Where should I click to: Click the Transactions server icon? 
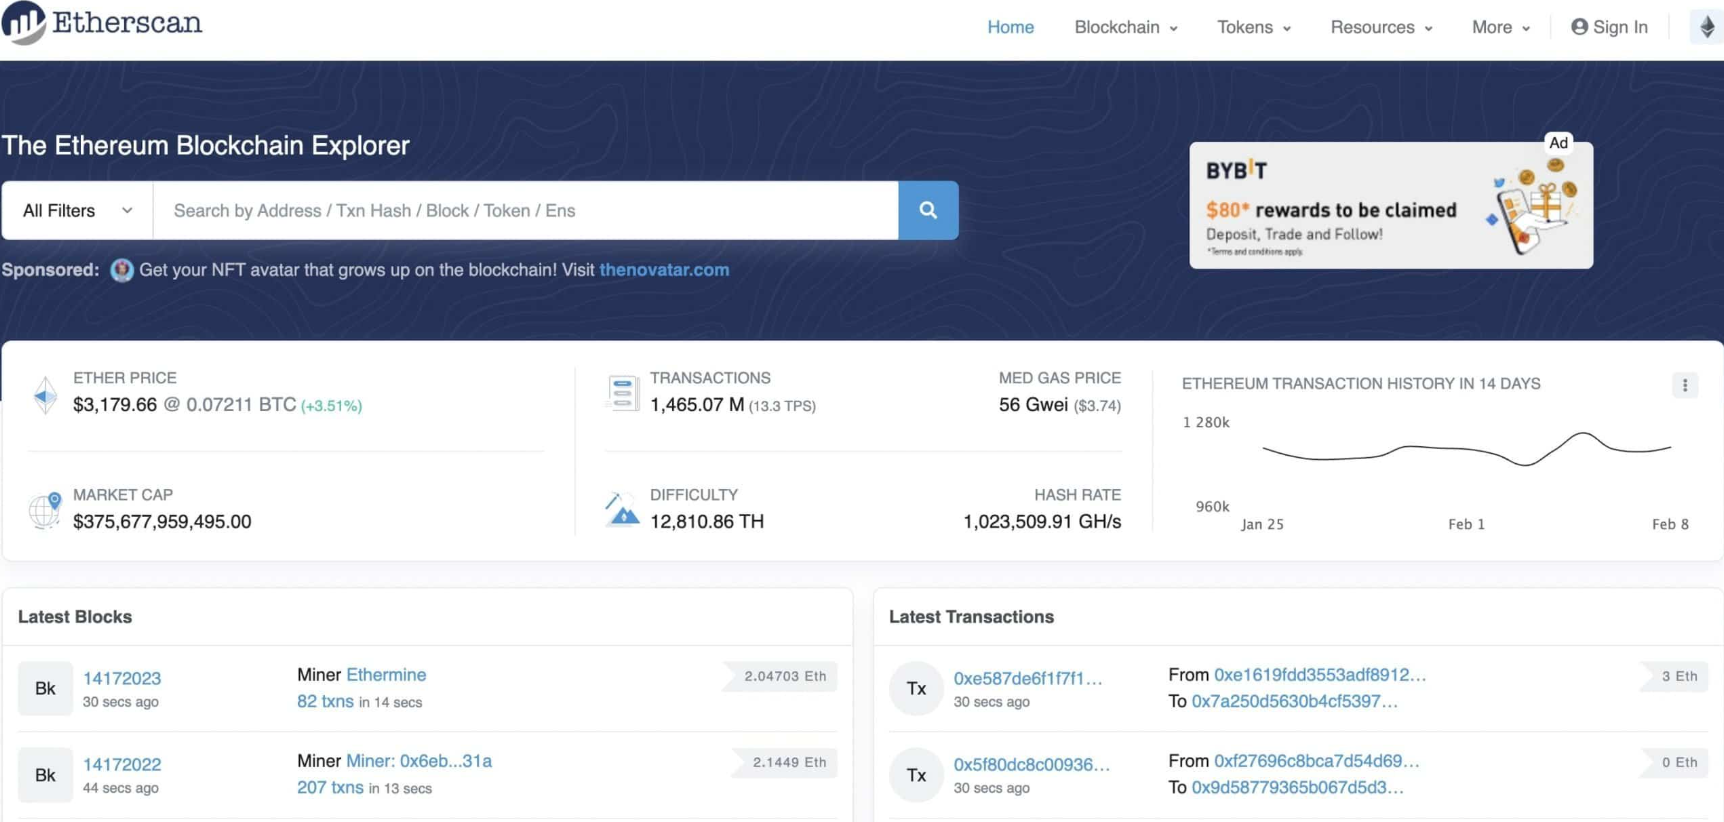pyautogui.click(x=622, y=393)
